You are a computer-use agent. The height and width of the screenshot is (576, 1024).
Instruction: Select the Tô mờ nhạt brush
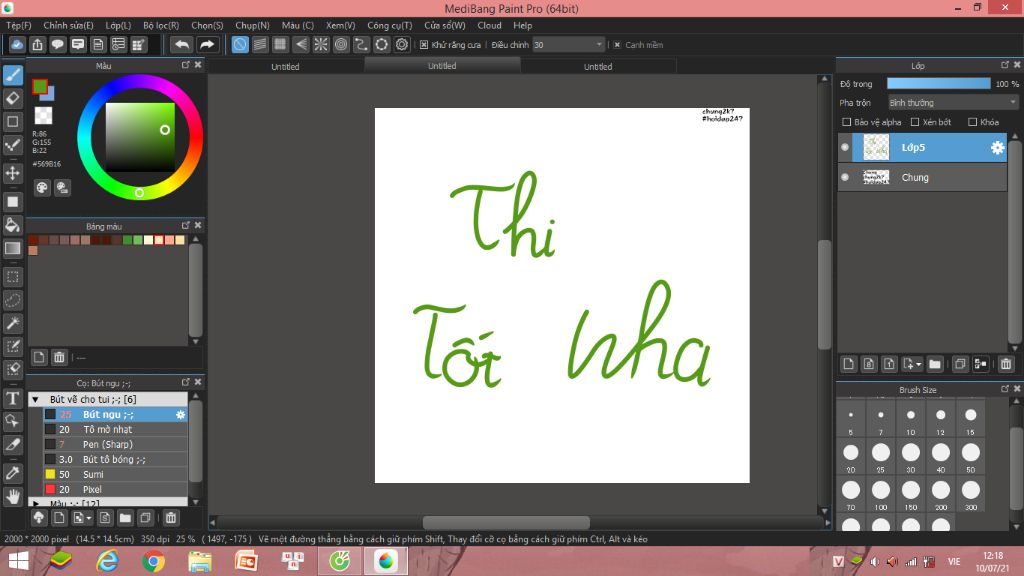click(x=116, y=430)
